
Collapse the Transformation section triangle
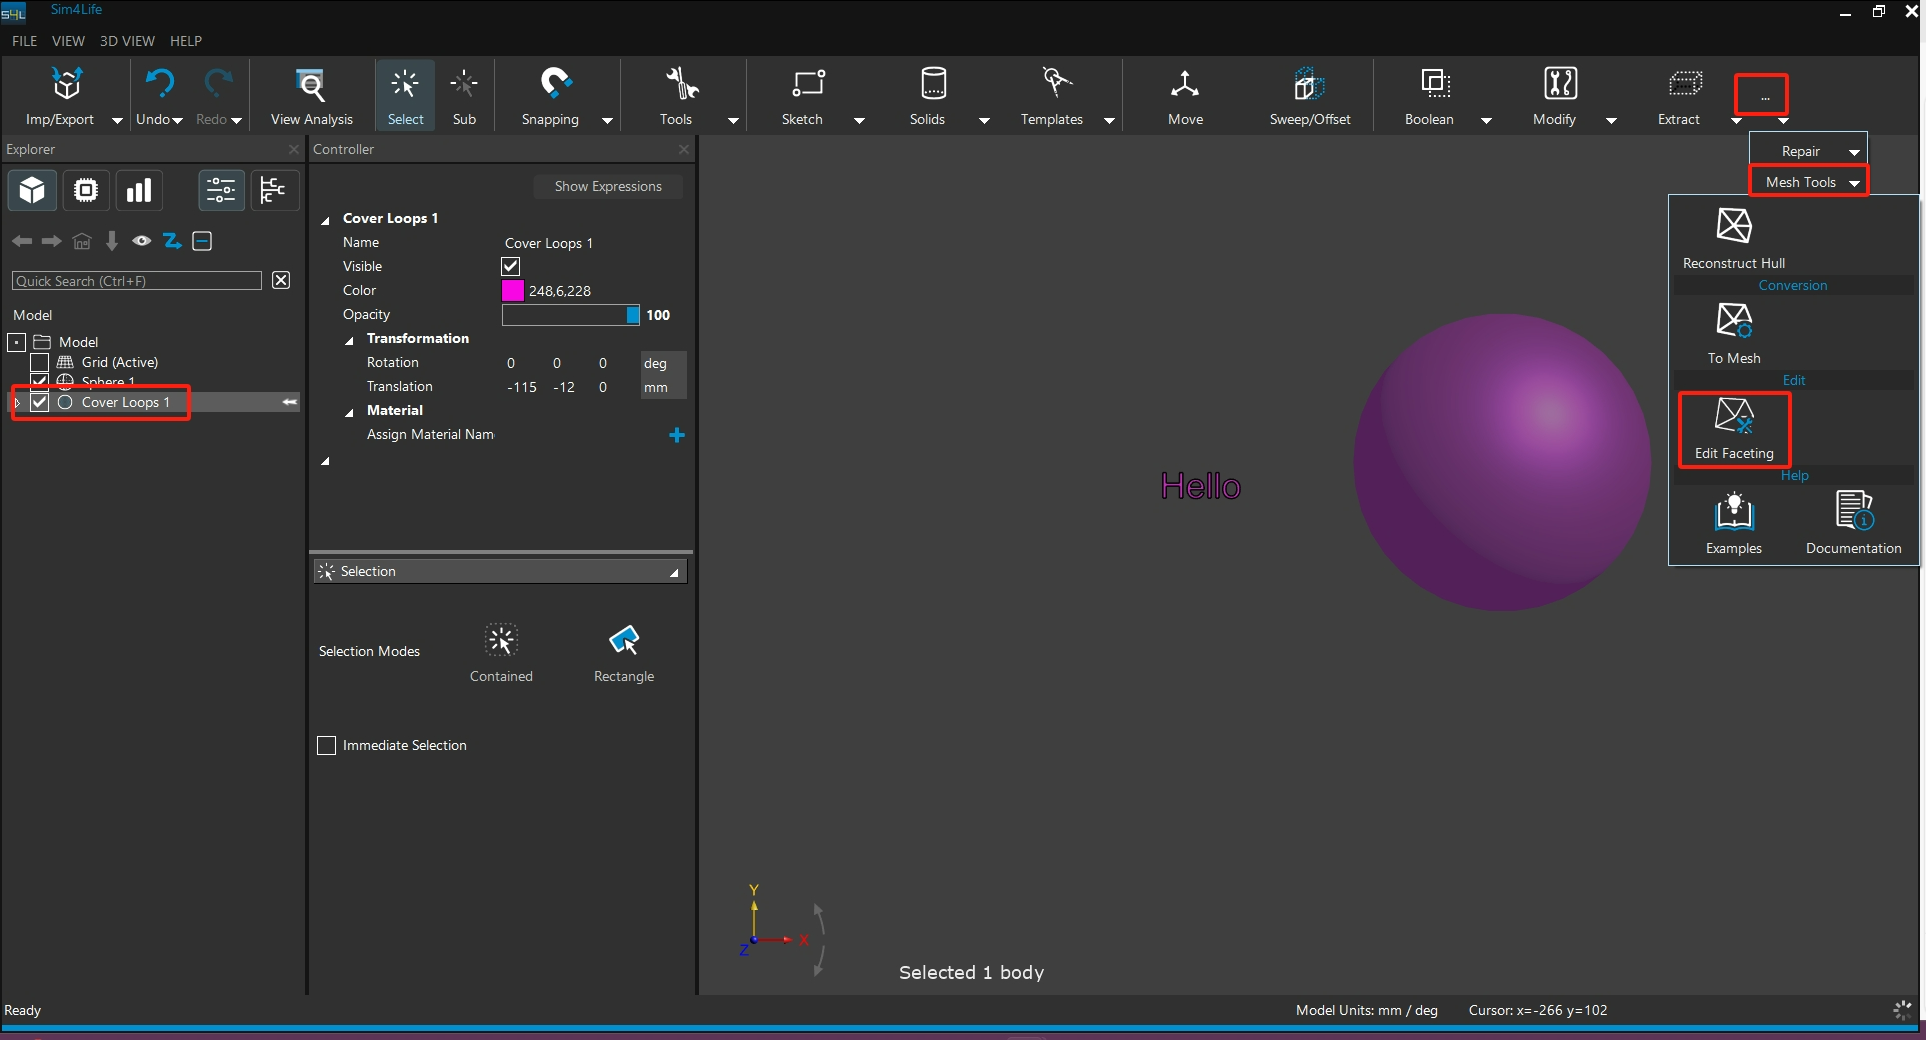349,340
